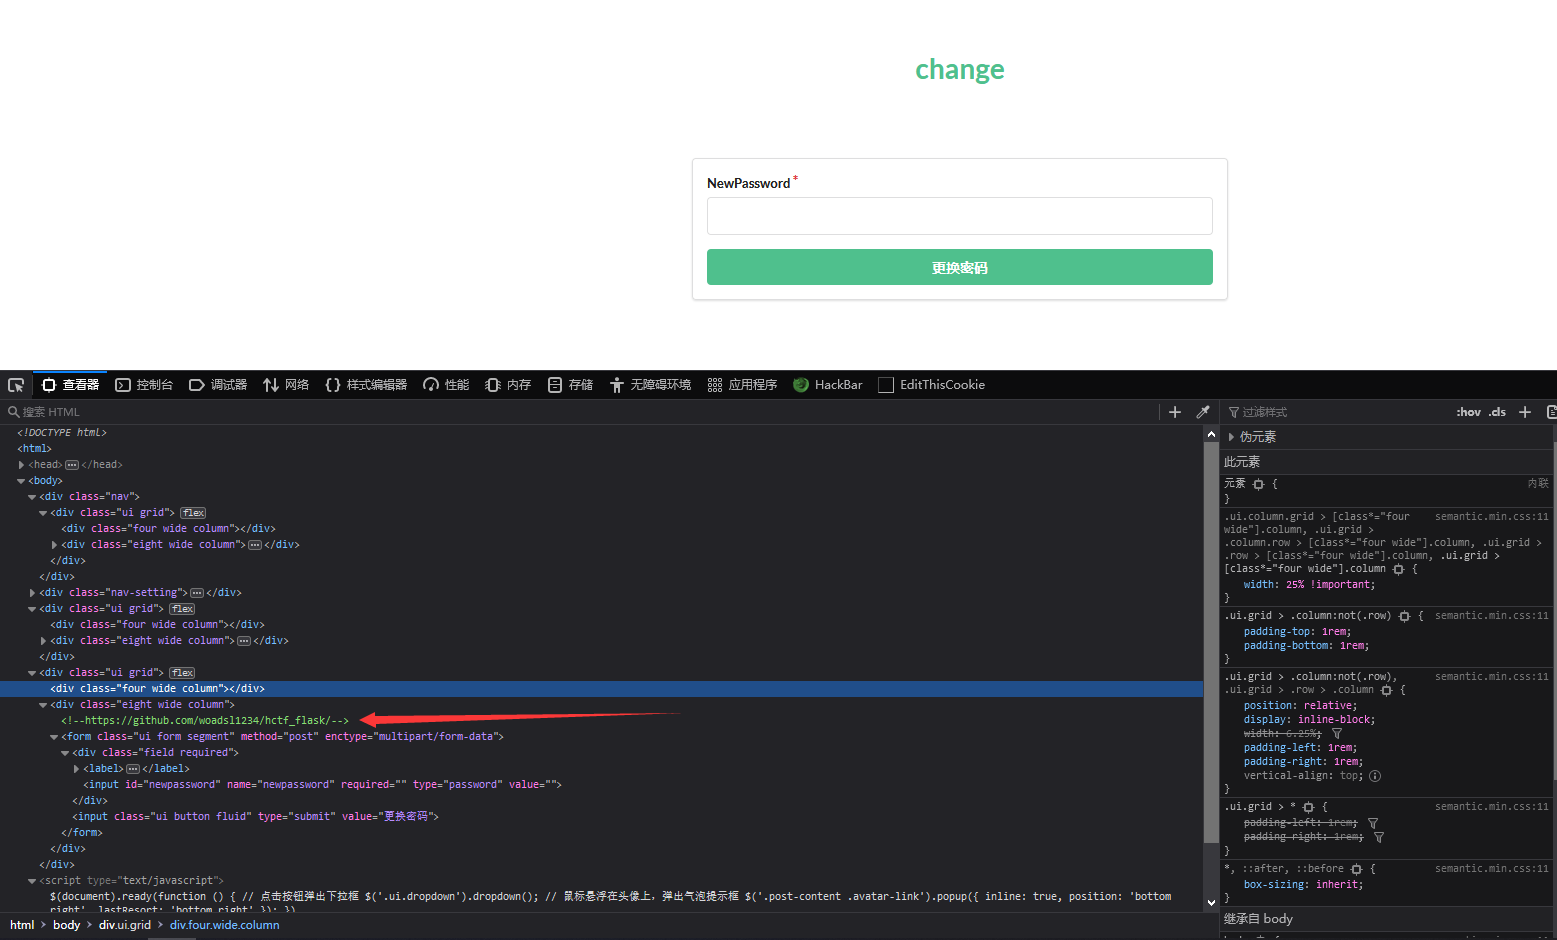This screenshot has width=1557, height=940.
Task: Open semantic.min.css:11 link beside width 25% rule
Action: point(1491,517)
